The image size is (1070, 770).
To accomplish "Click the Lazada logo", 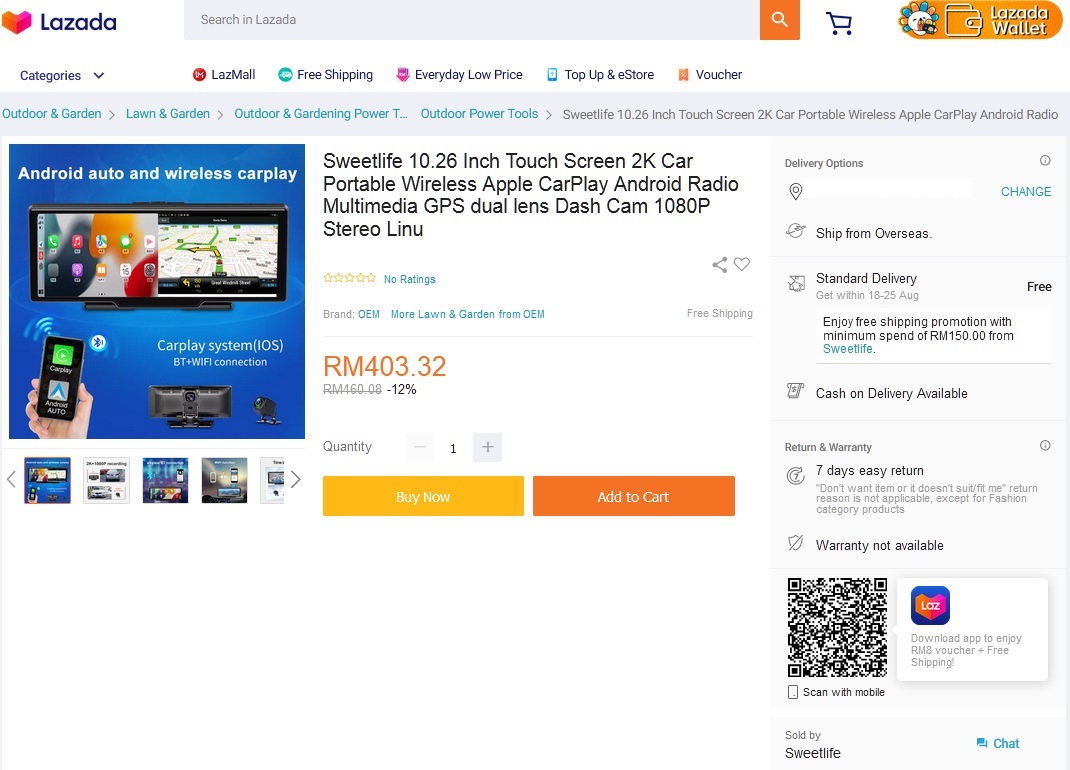I will (59, 22).
